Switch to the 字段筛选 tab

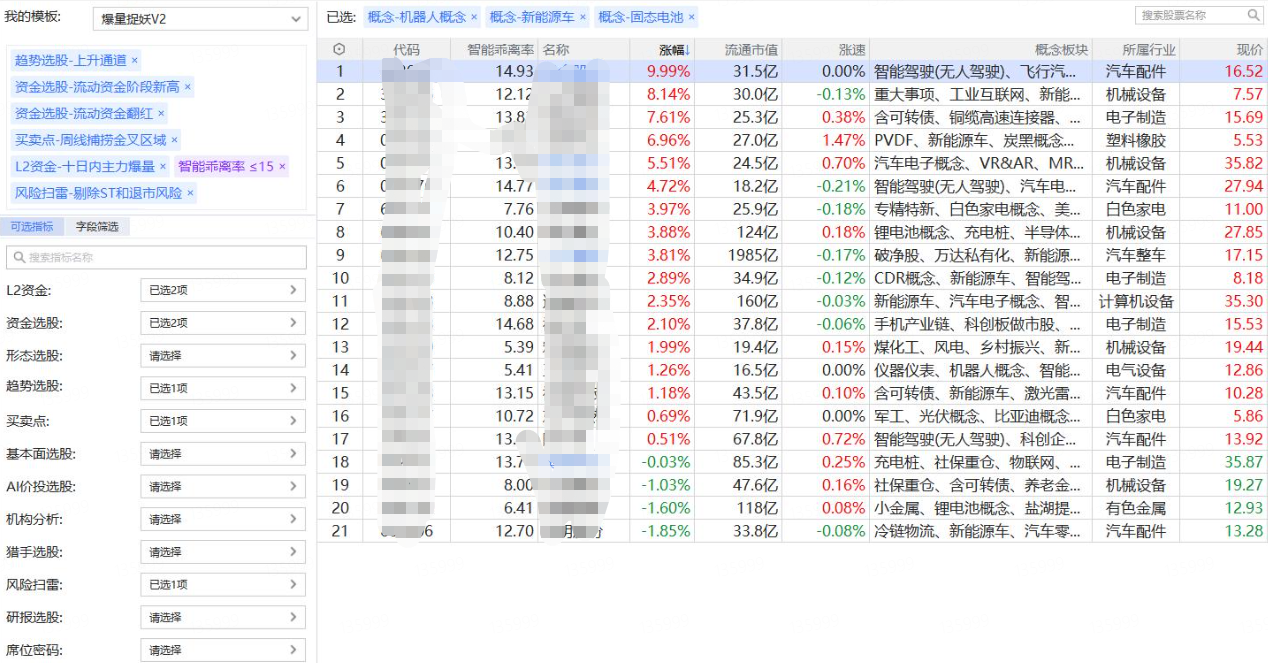[x=96, y=227]
